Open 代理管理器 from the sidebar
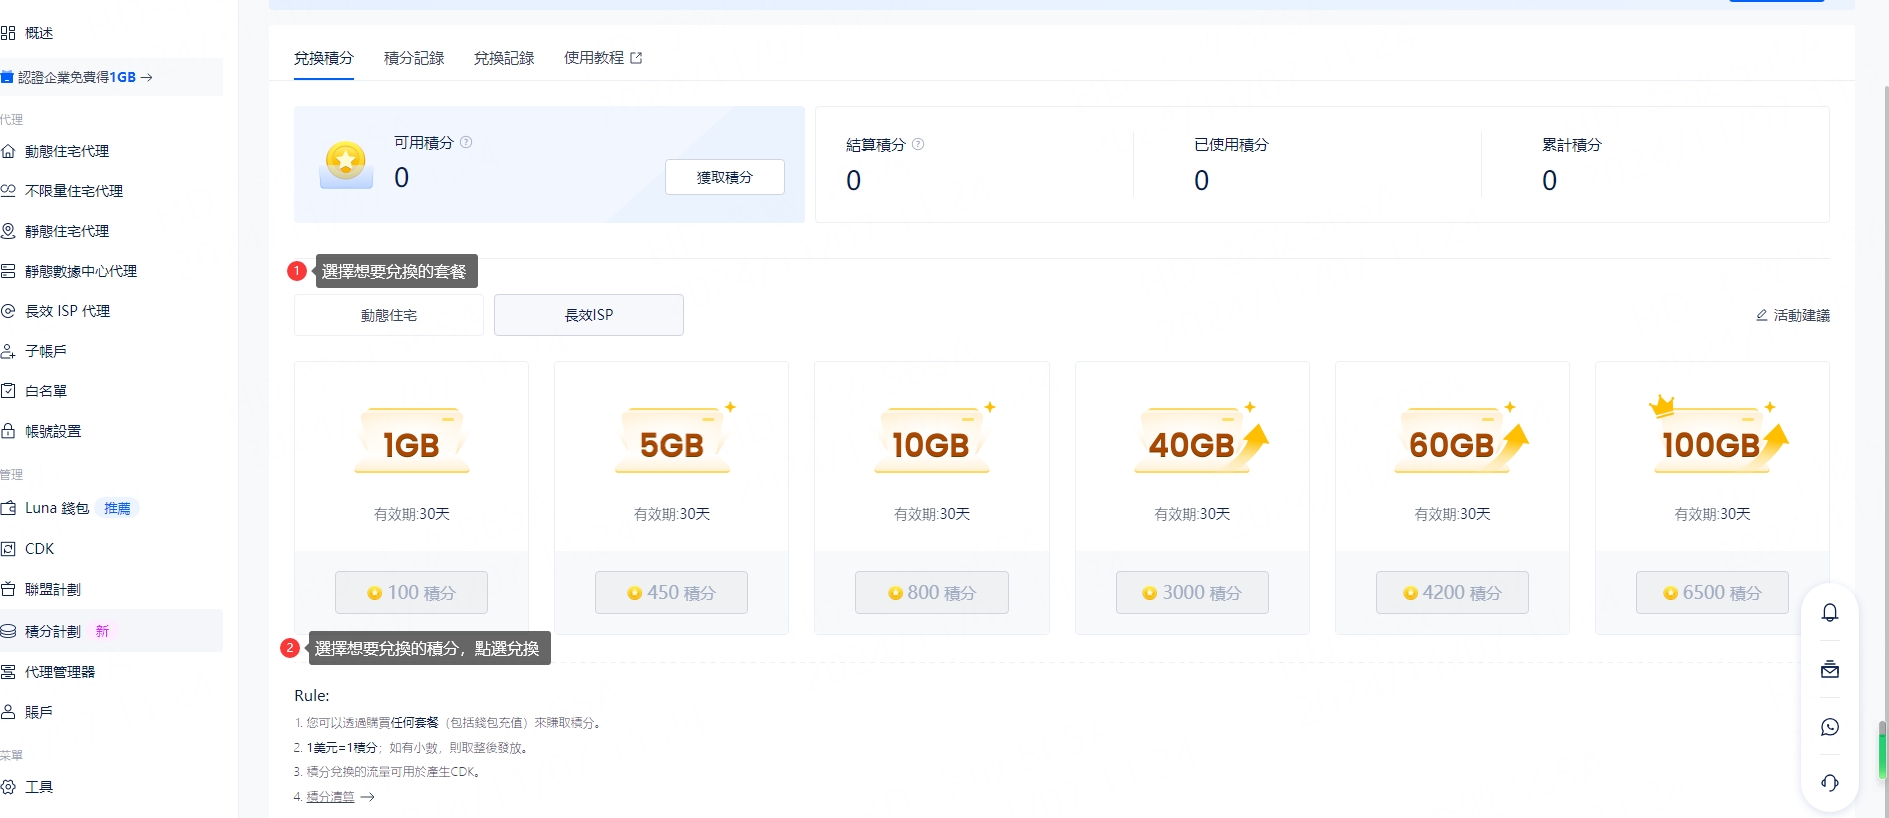The image size is (1889, 818). [x=60, y=672]
